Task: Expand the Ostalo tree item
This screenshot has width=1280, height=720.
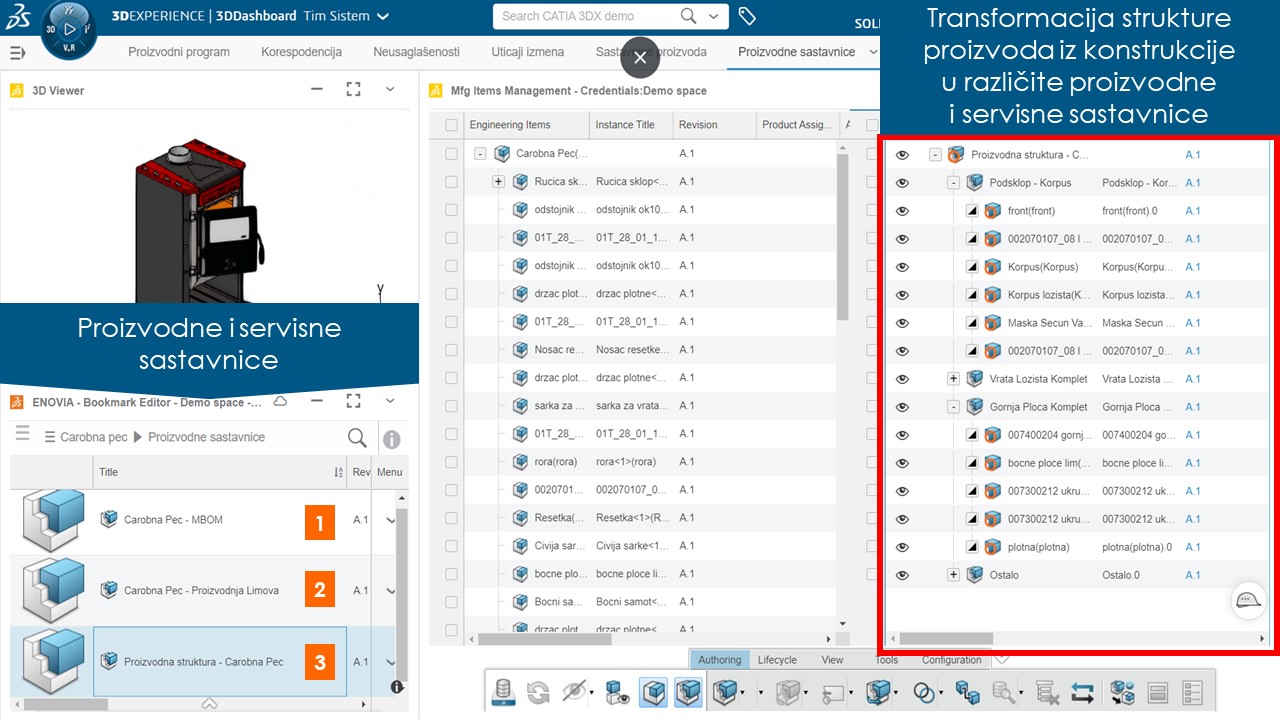Action: pos(953,575)
